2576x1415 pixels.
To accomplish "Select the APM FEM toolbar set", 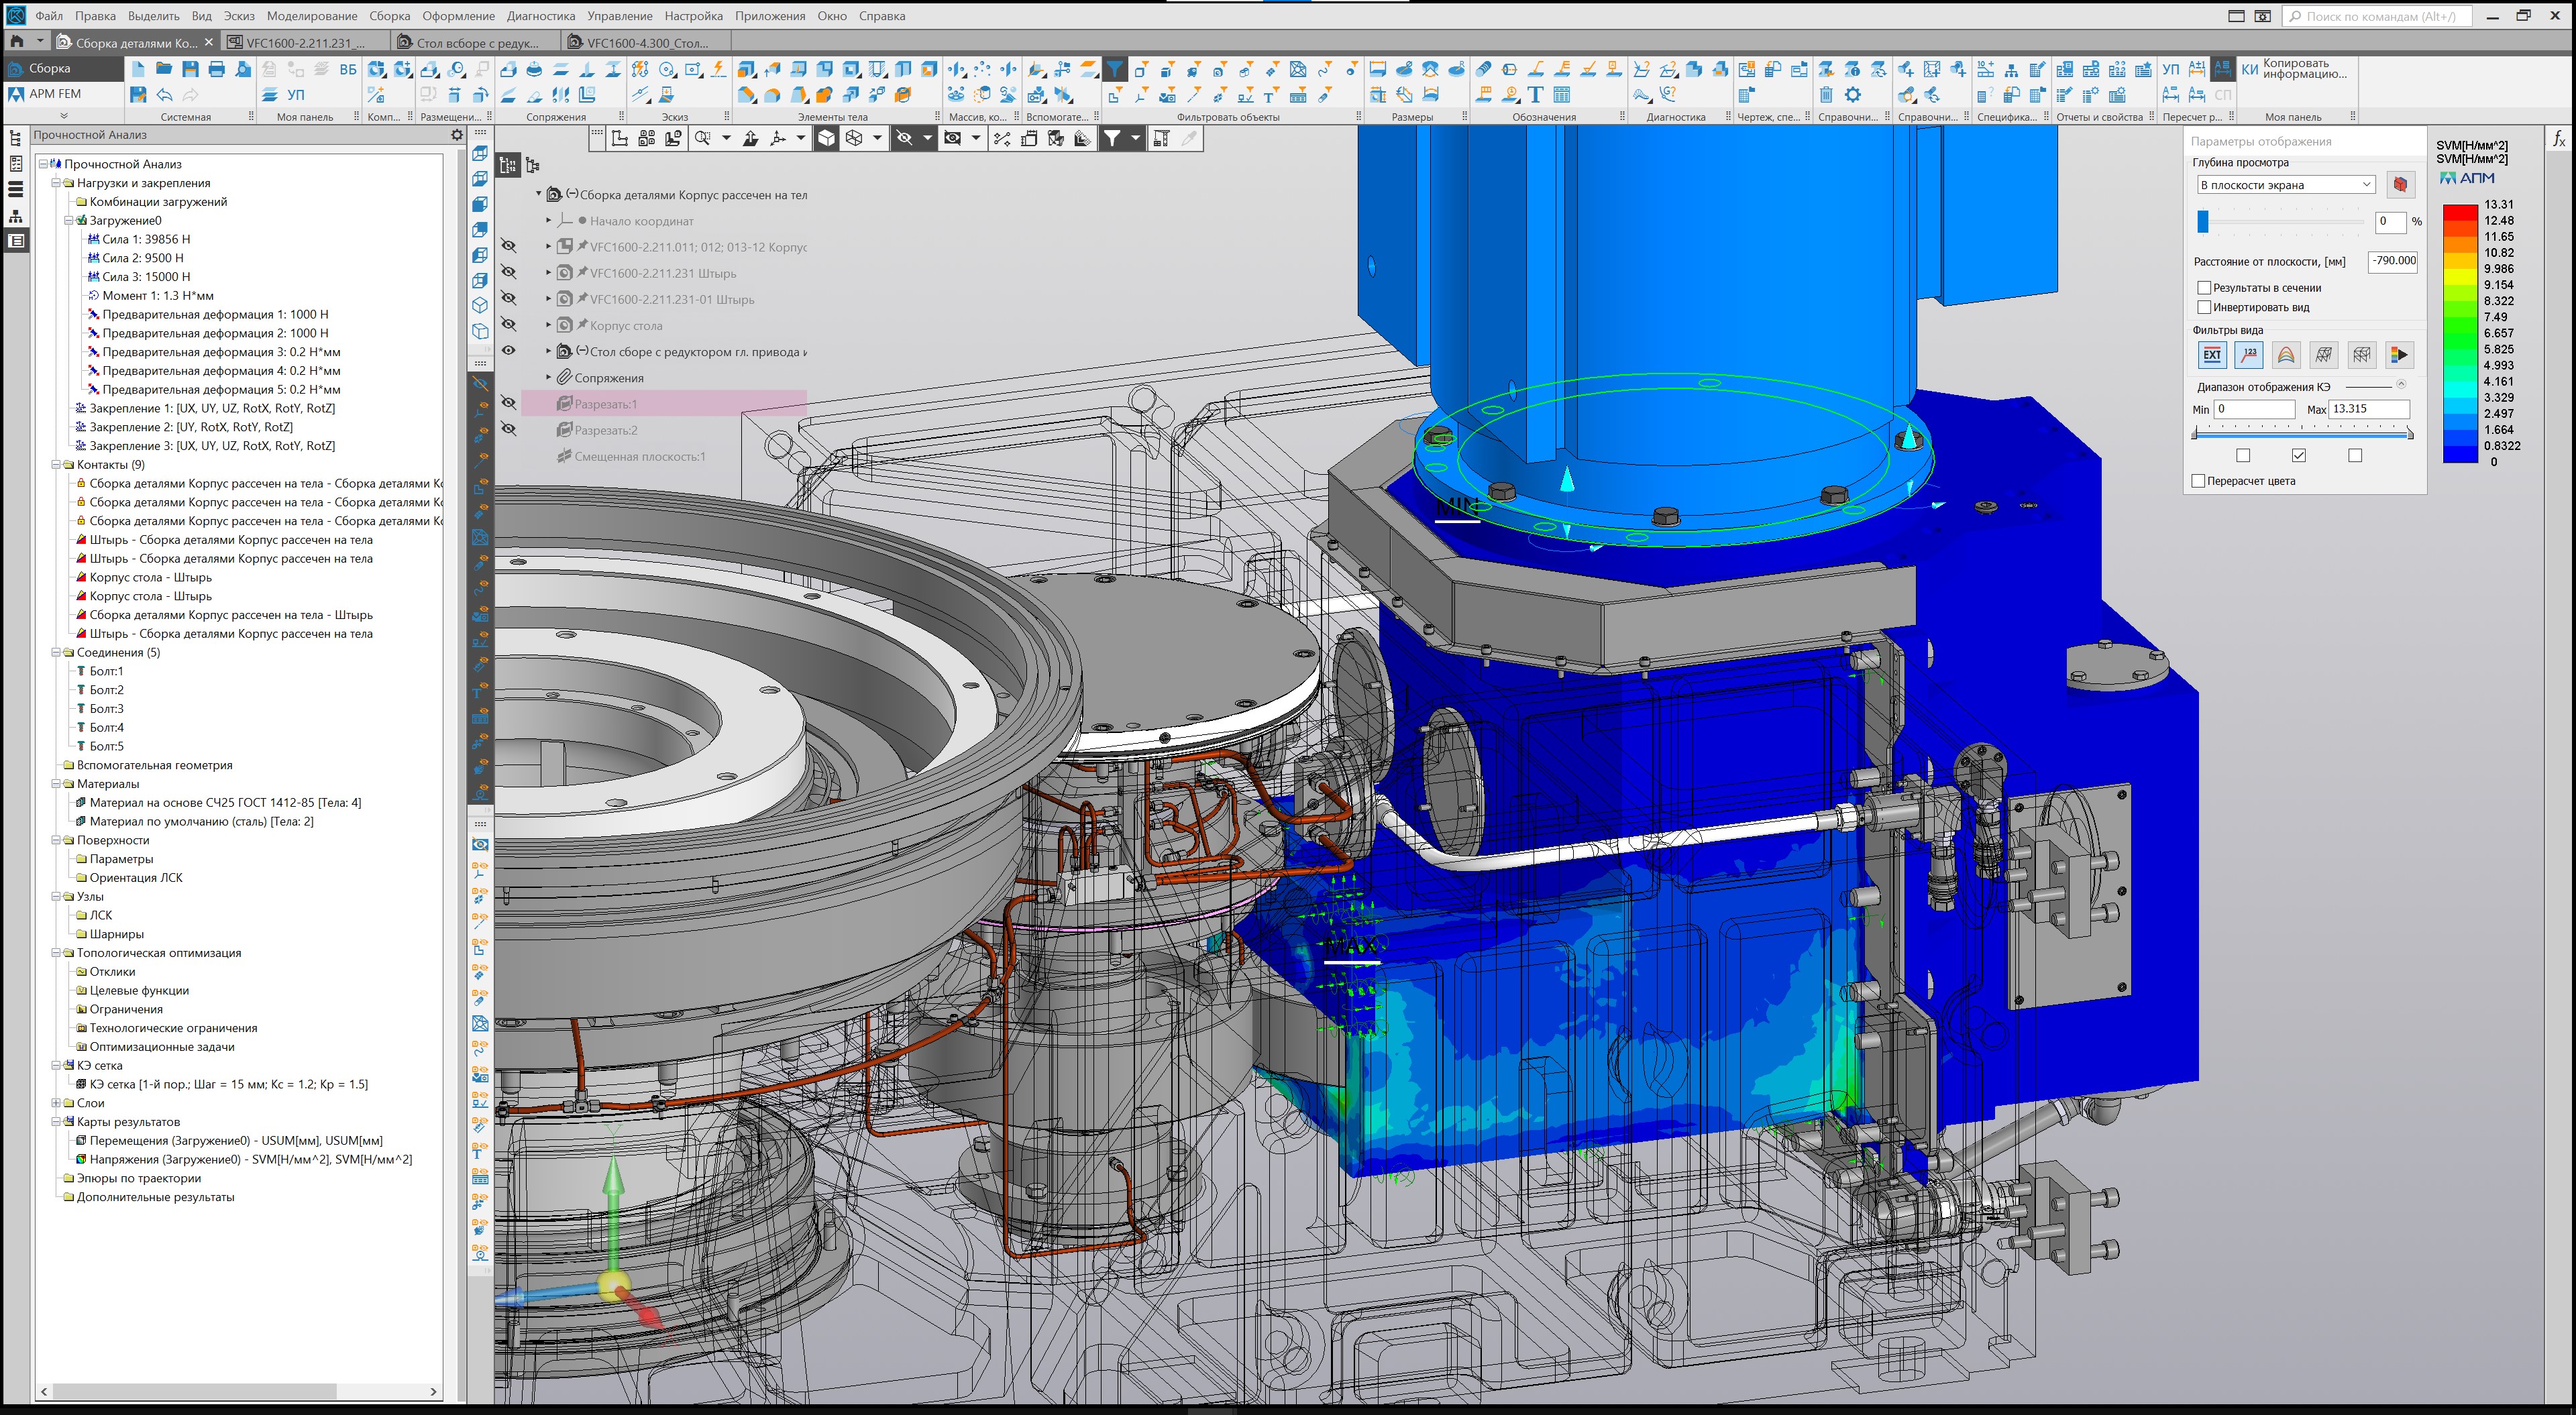I will [x=55, y=94].
